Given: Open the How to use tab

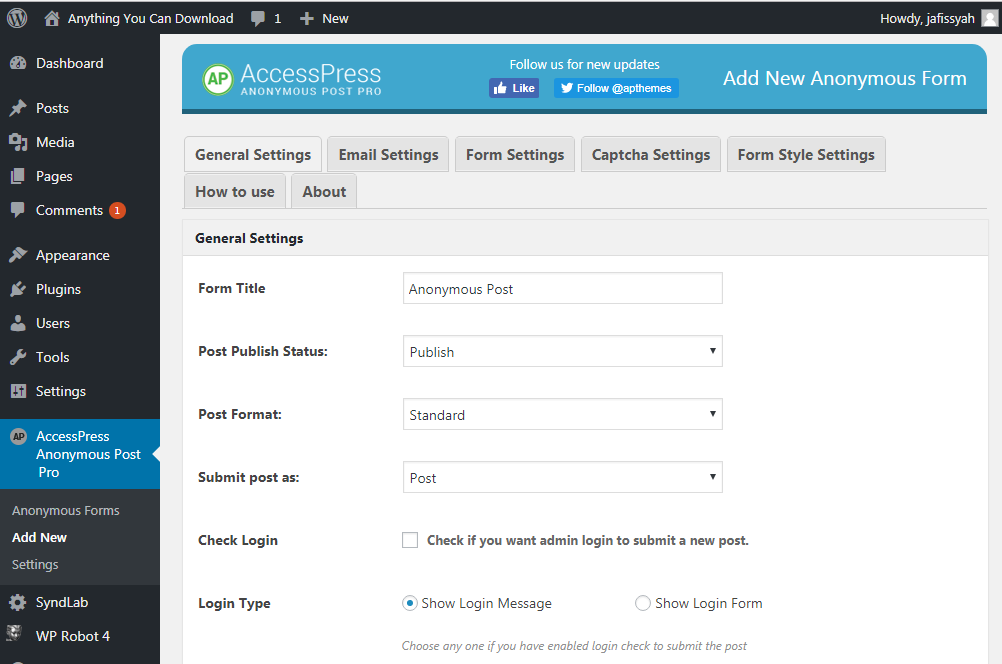Looking at the screenshot, I should point(235,192).
